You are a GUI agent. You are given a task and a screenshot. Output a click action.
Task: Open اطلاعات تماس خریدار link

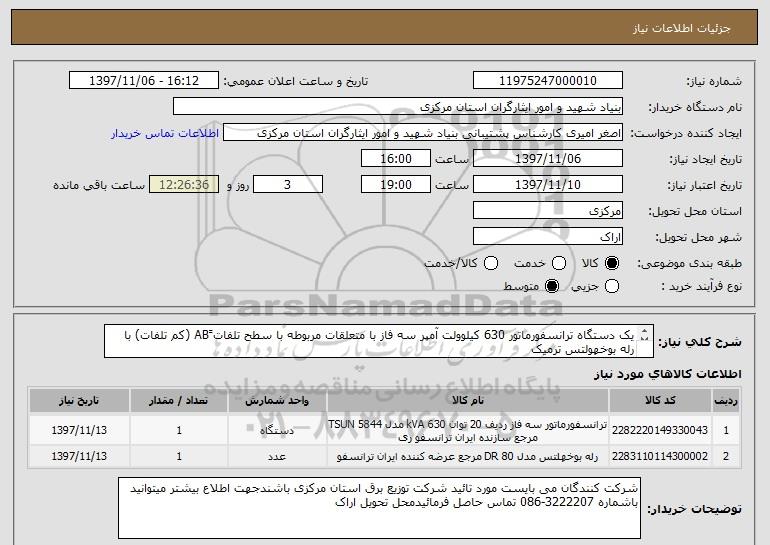click(165, 134)
